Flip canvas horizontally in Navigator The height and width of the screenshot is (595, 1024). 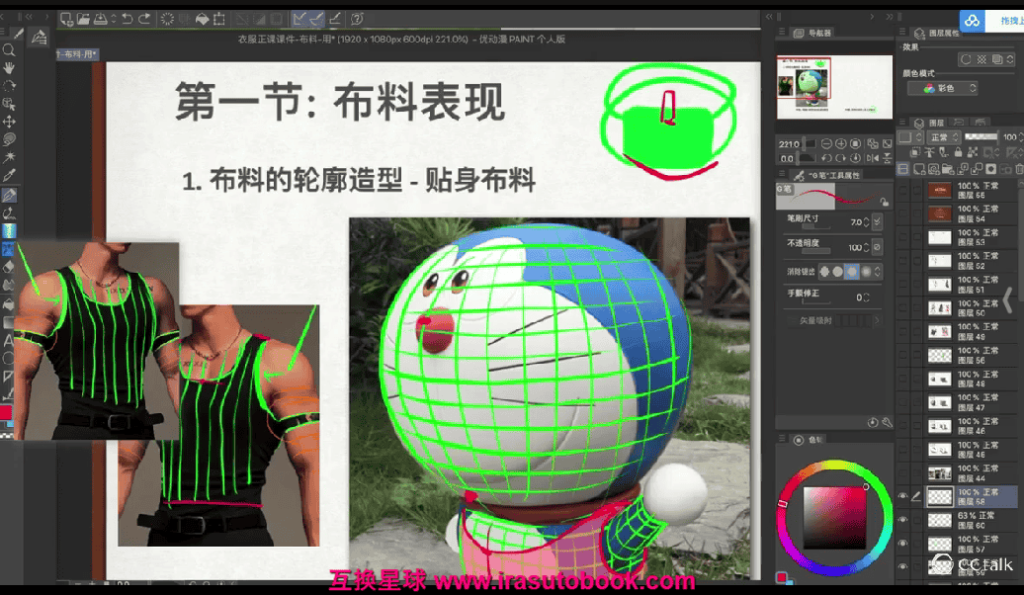click(x=872, y=157)
